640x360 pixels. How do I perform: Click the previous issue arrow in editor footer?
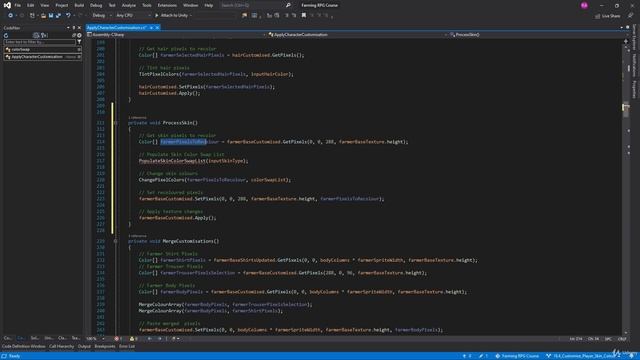coord(150,339)
